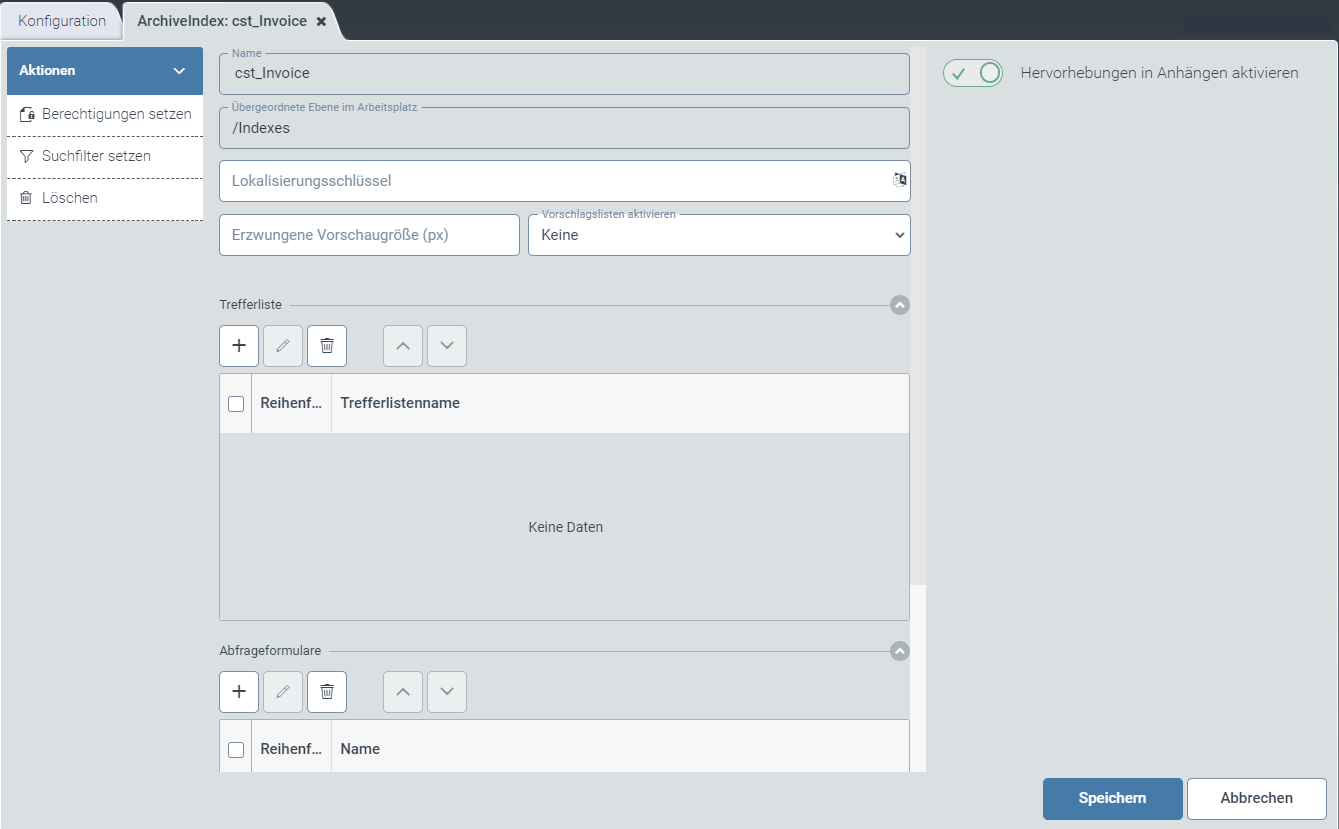Click the trash icon in Trefferliste toolbar
This screenshot has width=1339, height=829.
327,346
